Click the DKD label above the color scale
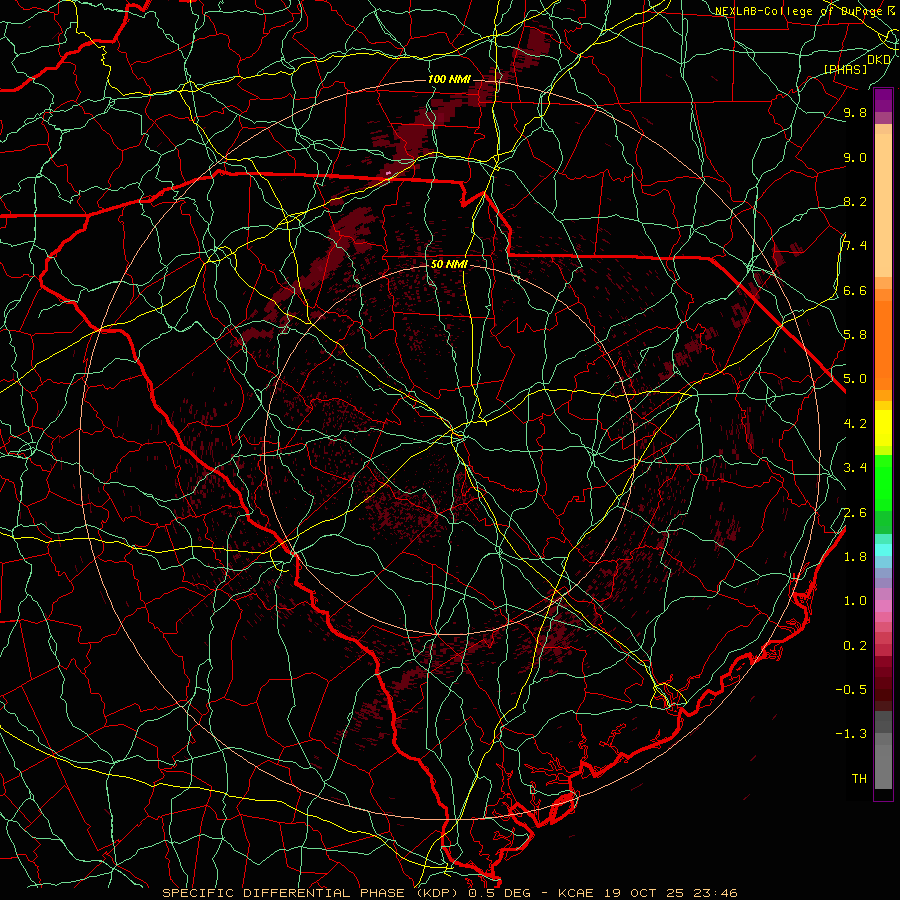Viewport: 900px width, 900px height. tap(879, 59)
